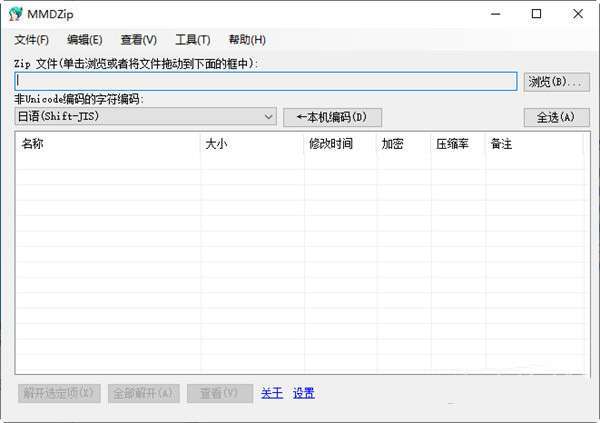The height and width of the screenshot is (423, 600).
Task: Sort by the 加密 column header
Action: pyautogui.click(x=404, y=144)
